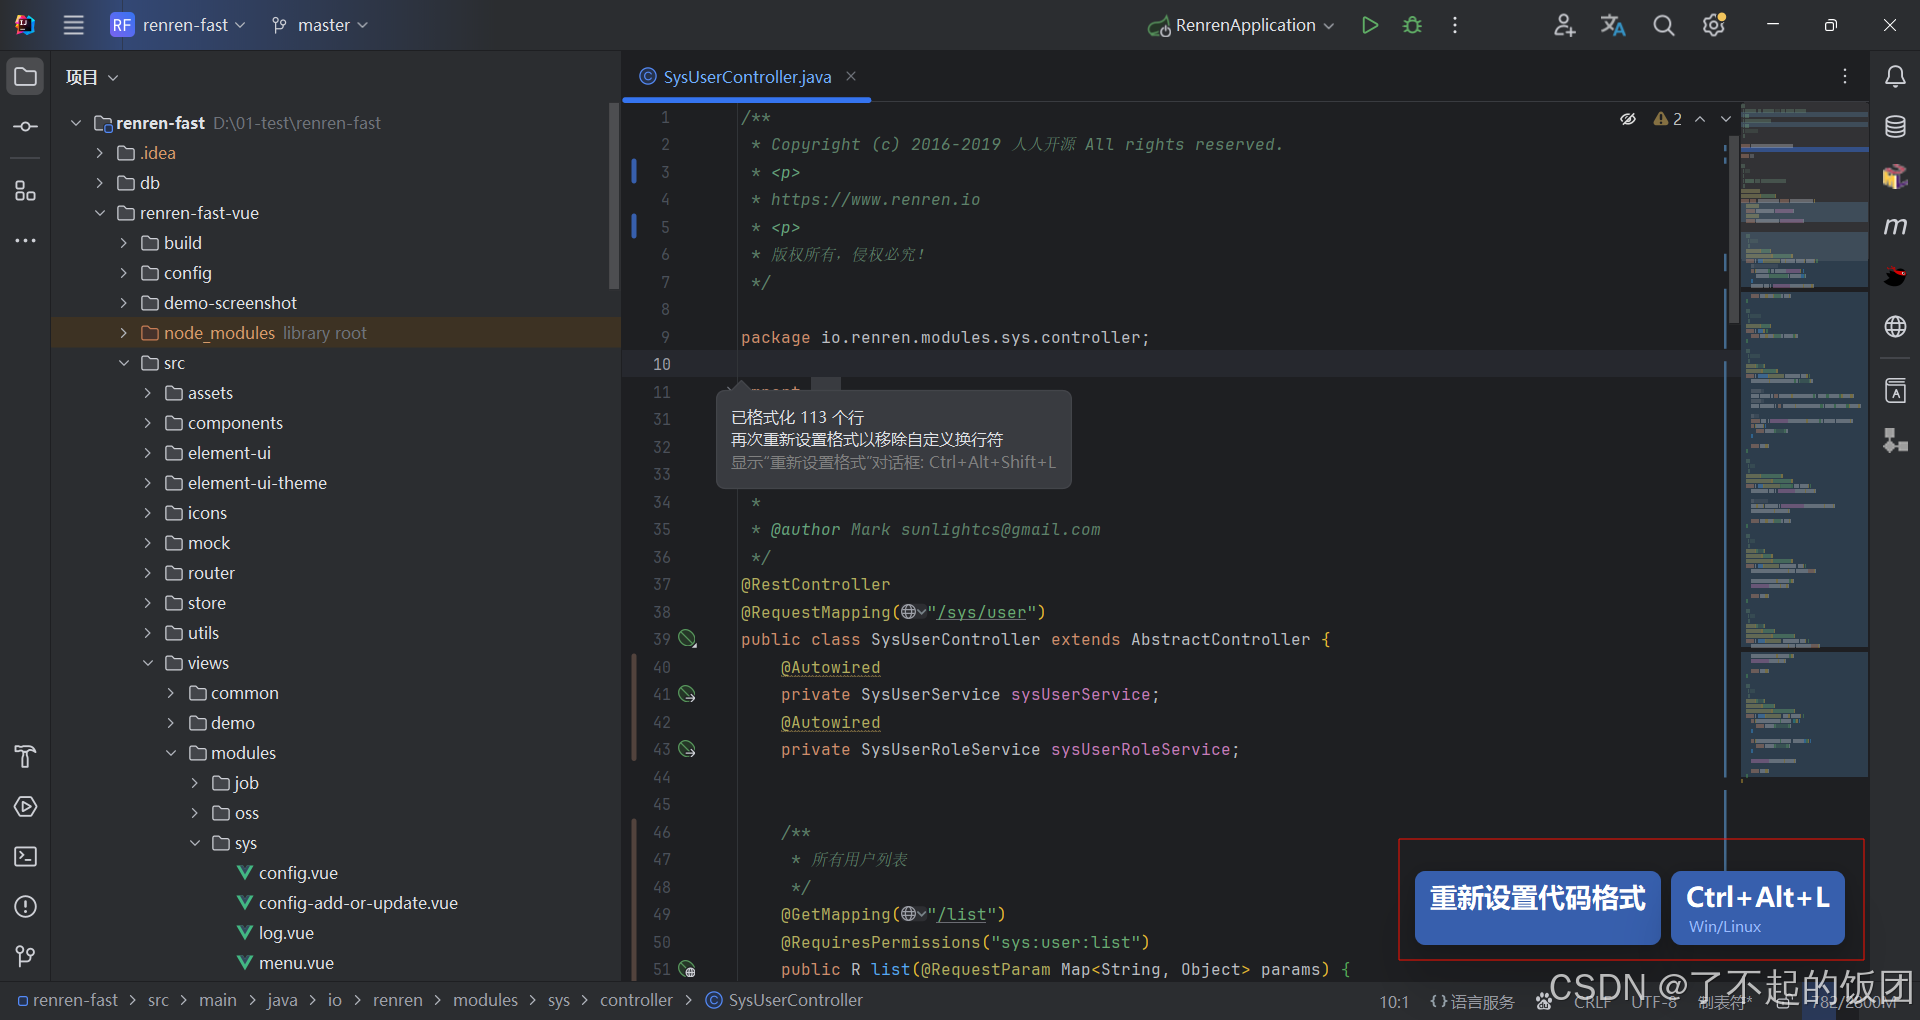The width and height of the screenshot is (1920, 1020).
Task: Toggle the Problems tool window
Action: (x=26, y=907)
